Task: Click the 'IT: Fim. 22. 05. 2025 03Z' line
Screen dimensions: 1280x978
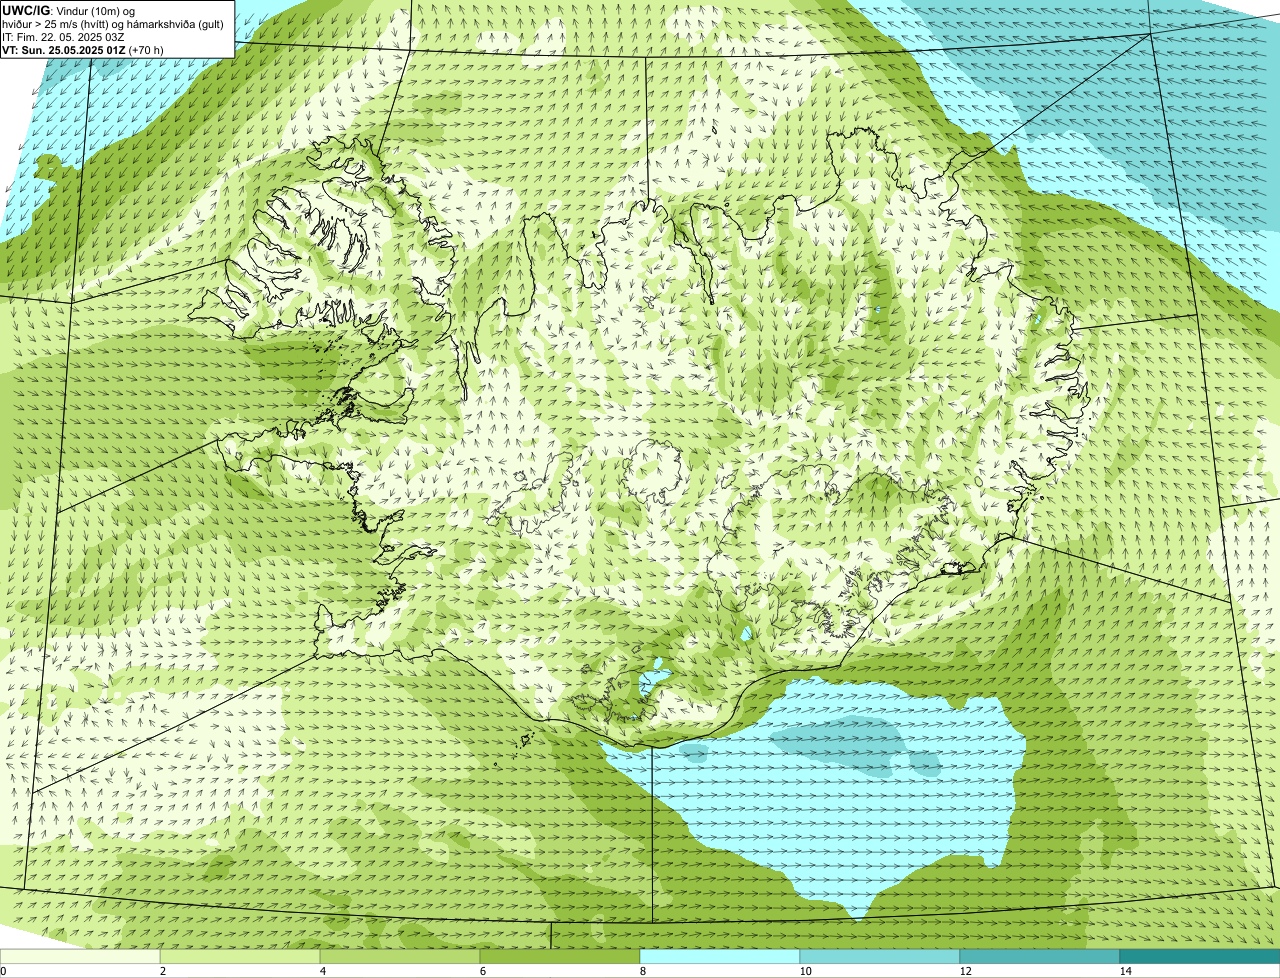Action: point(64,37)
